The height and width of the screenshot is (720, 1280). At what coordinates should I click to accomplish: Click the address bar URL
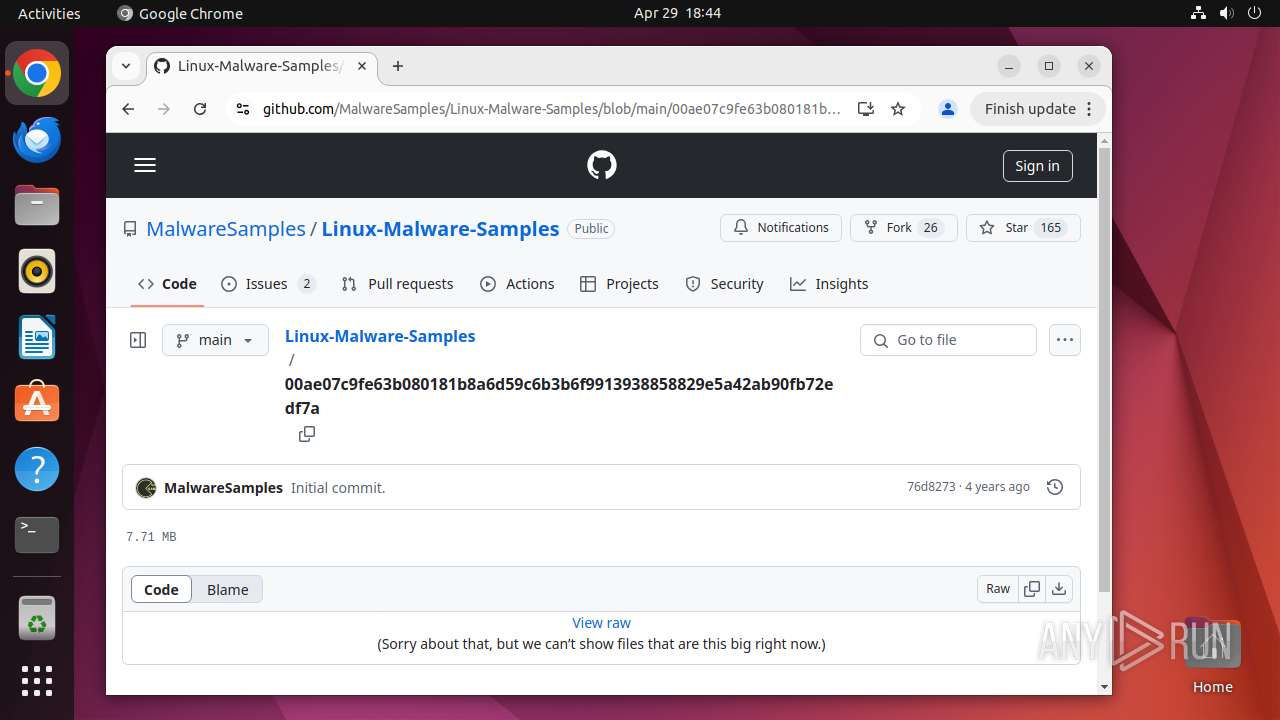[552, 109]
